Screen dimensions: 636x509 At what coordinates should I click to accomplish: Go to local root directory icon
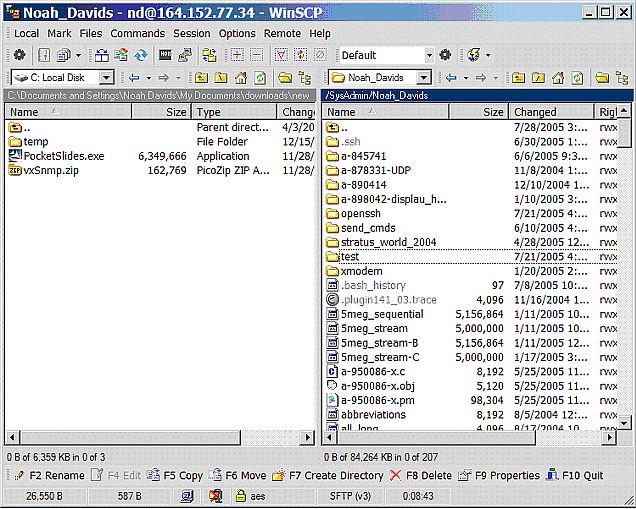221,77
